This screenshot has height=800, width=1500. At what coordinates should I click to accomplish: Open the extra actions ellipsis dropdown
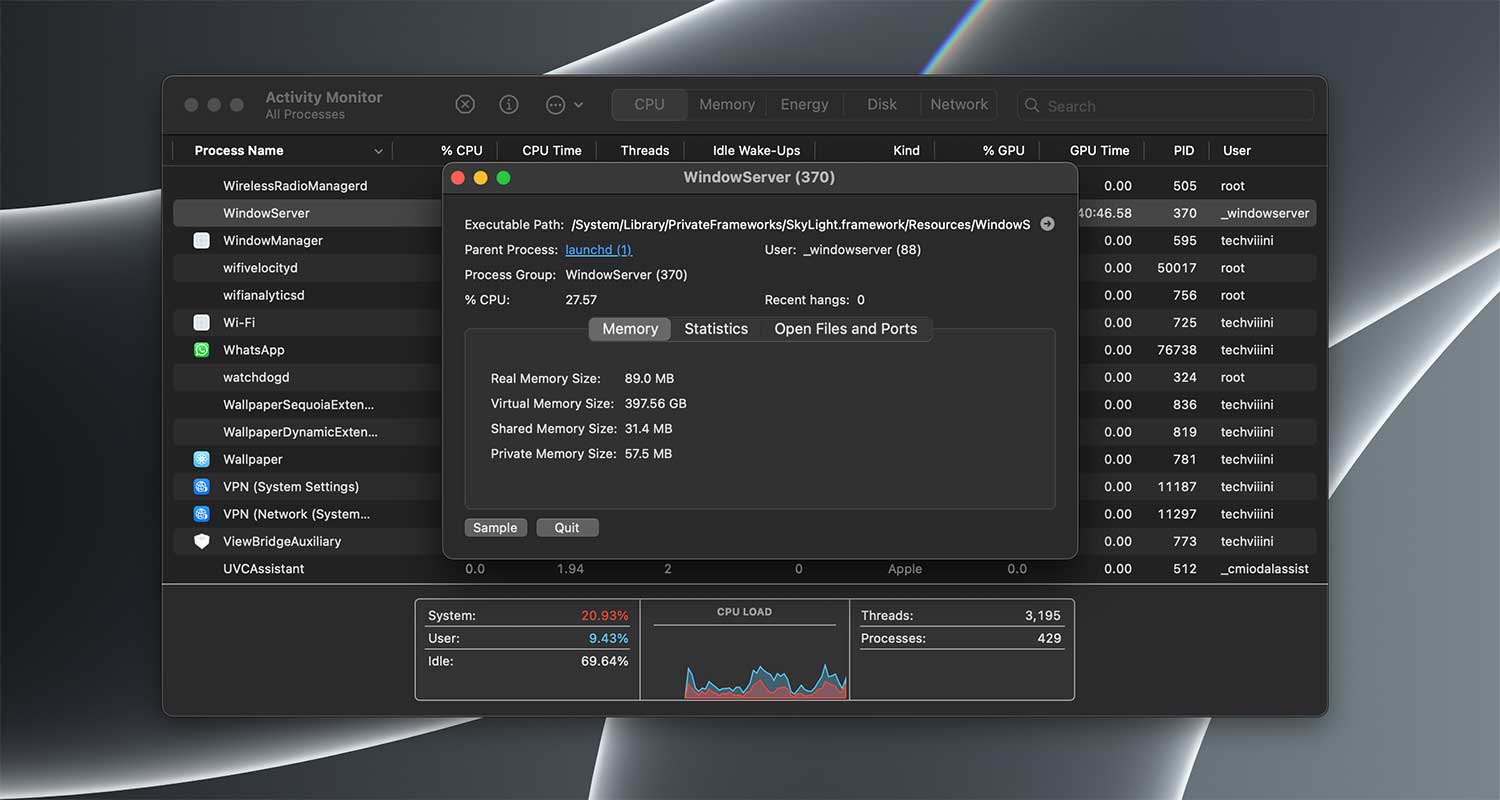556,104
